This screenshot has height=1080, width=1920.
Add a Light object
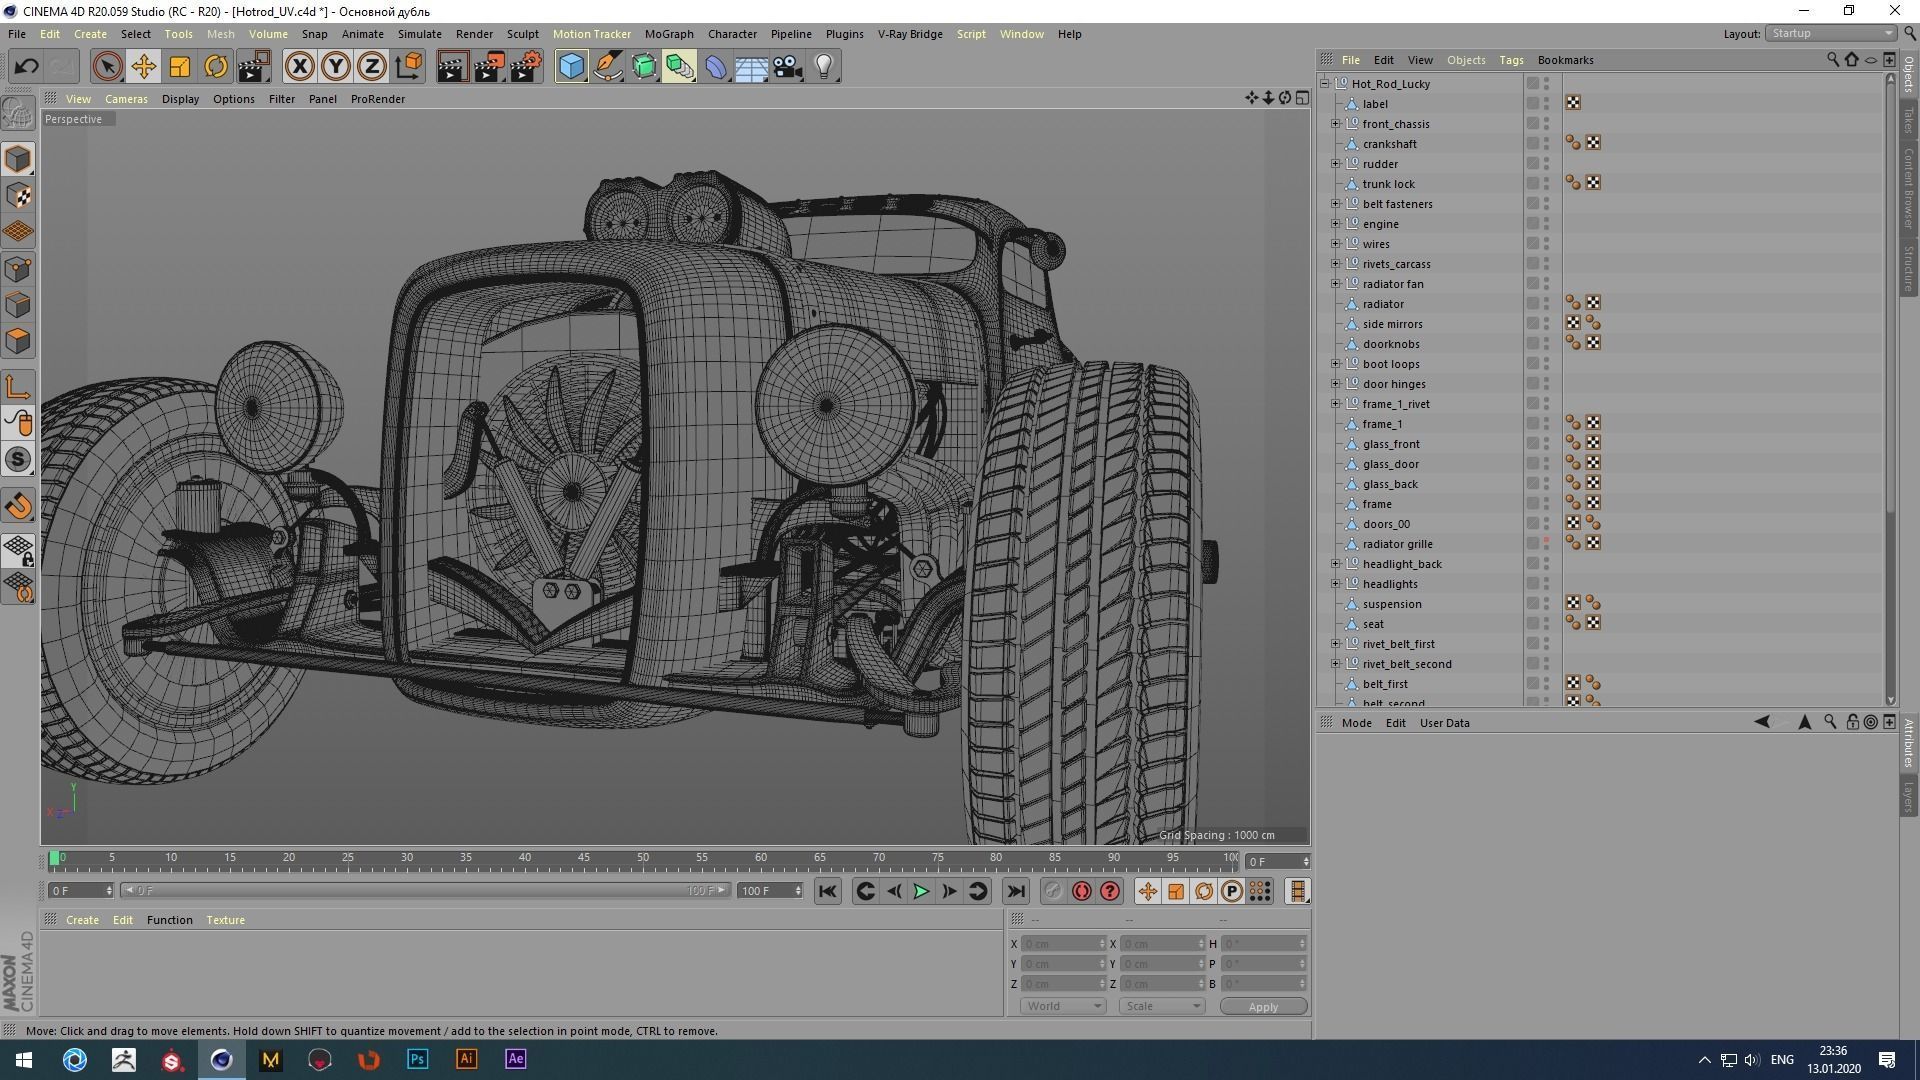[x=824, y=67]
